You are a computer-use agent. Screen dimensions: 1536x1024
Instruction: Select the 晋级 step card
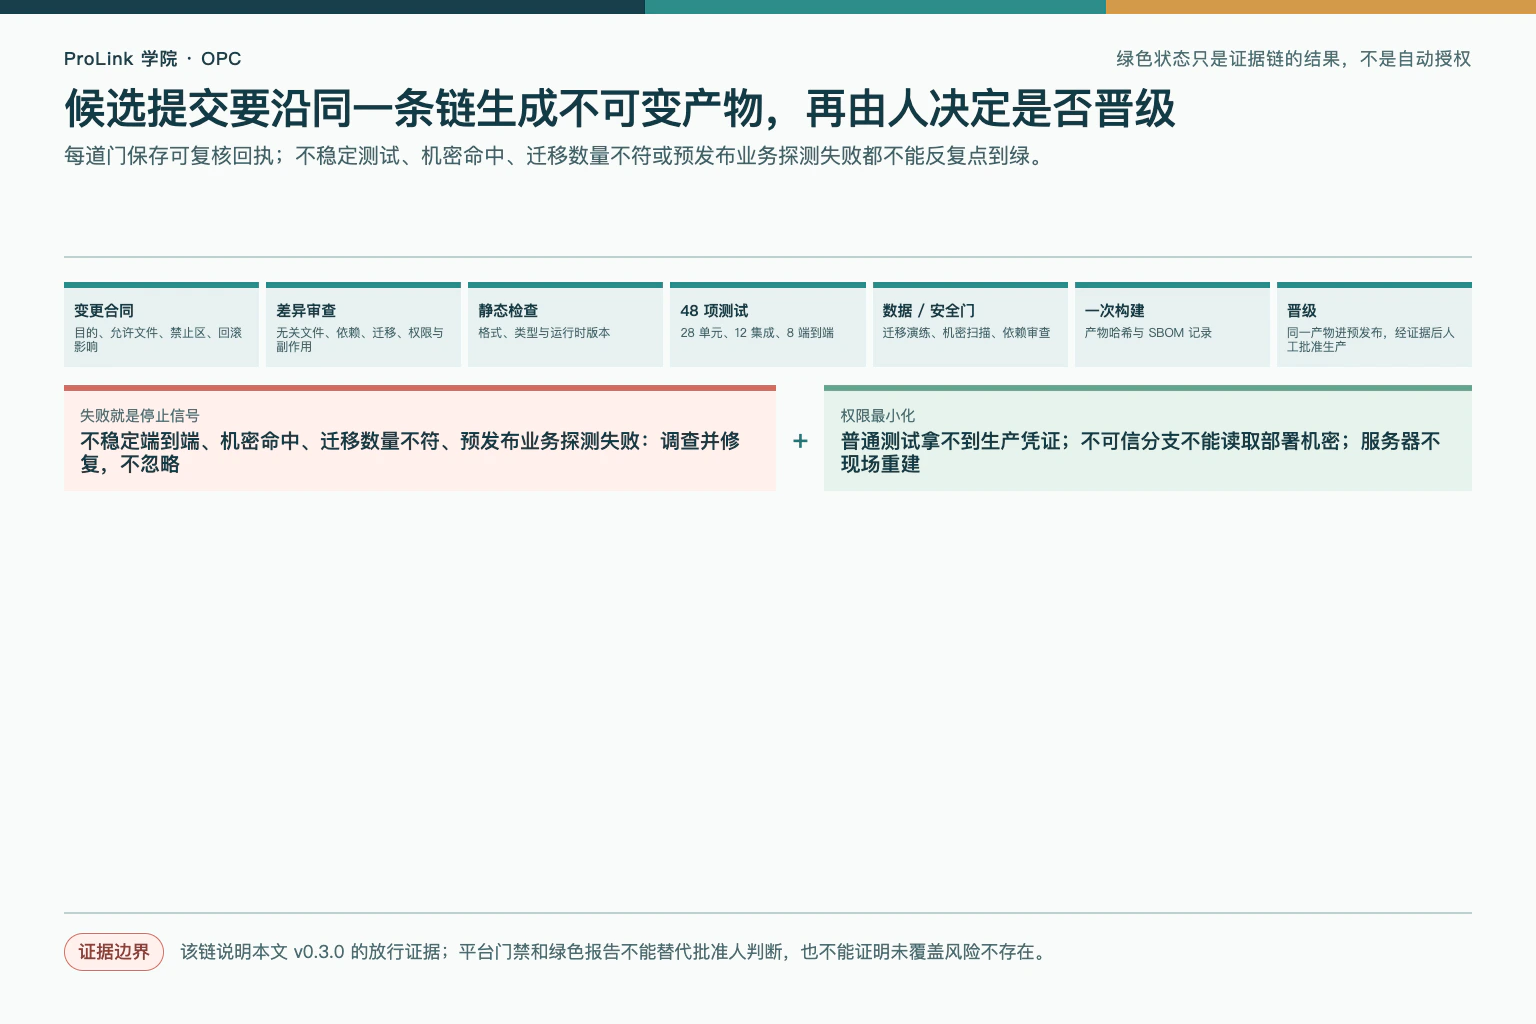coord(1374,324)
